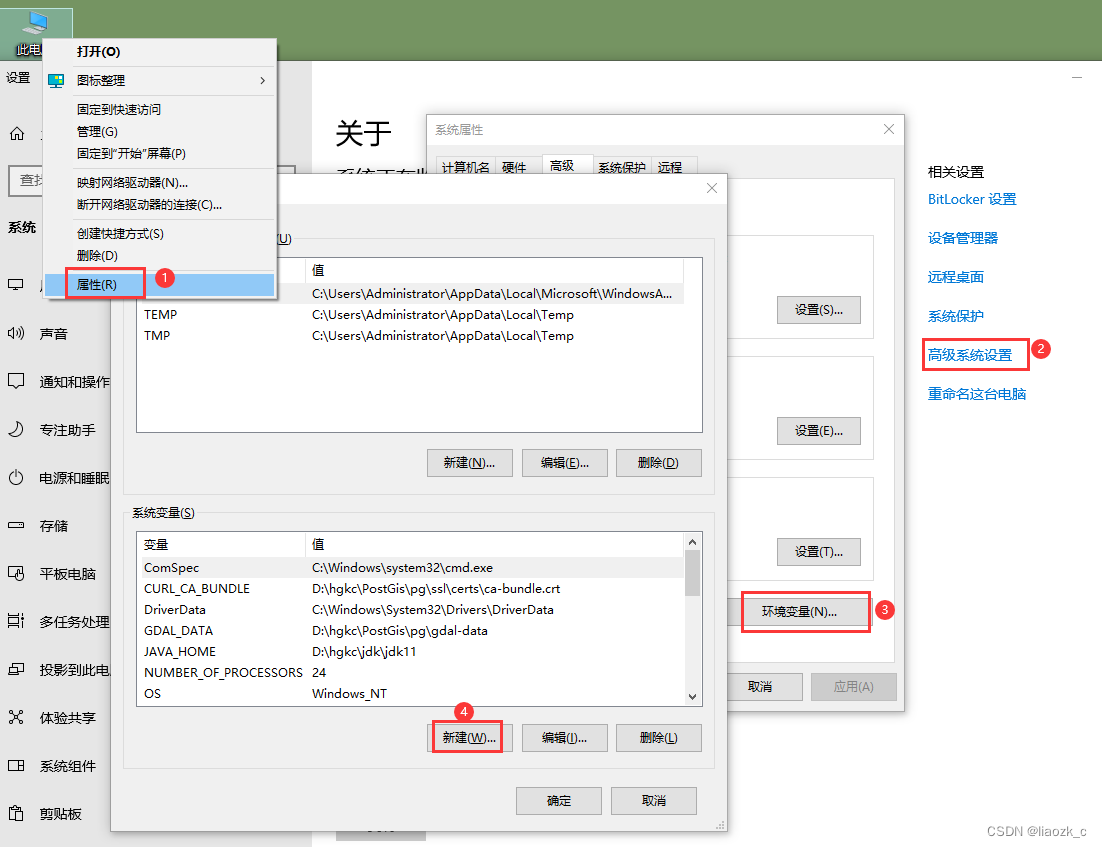Choose 映射网络驱动器(N)... menu entry

click(160, 183)
